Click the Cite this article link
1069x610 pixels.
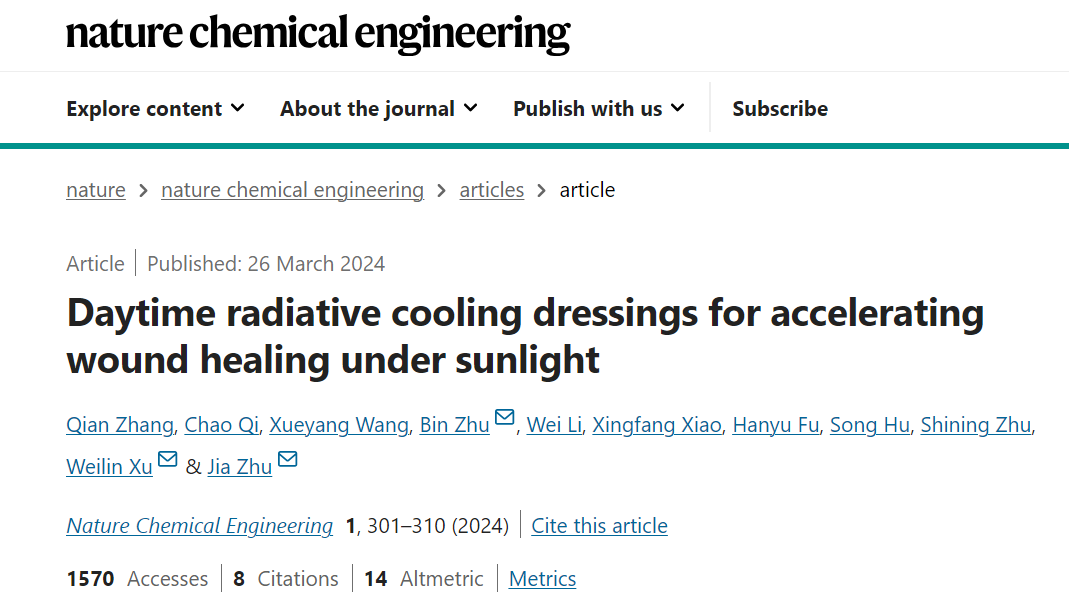599,525
